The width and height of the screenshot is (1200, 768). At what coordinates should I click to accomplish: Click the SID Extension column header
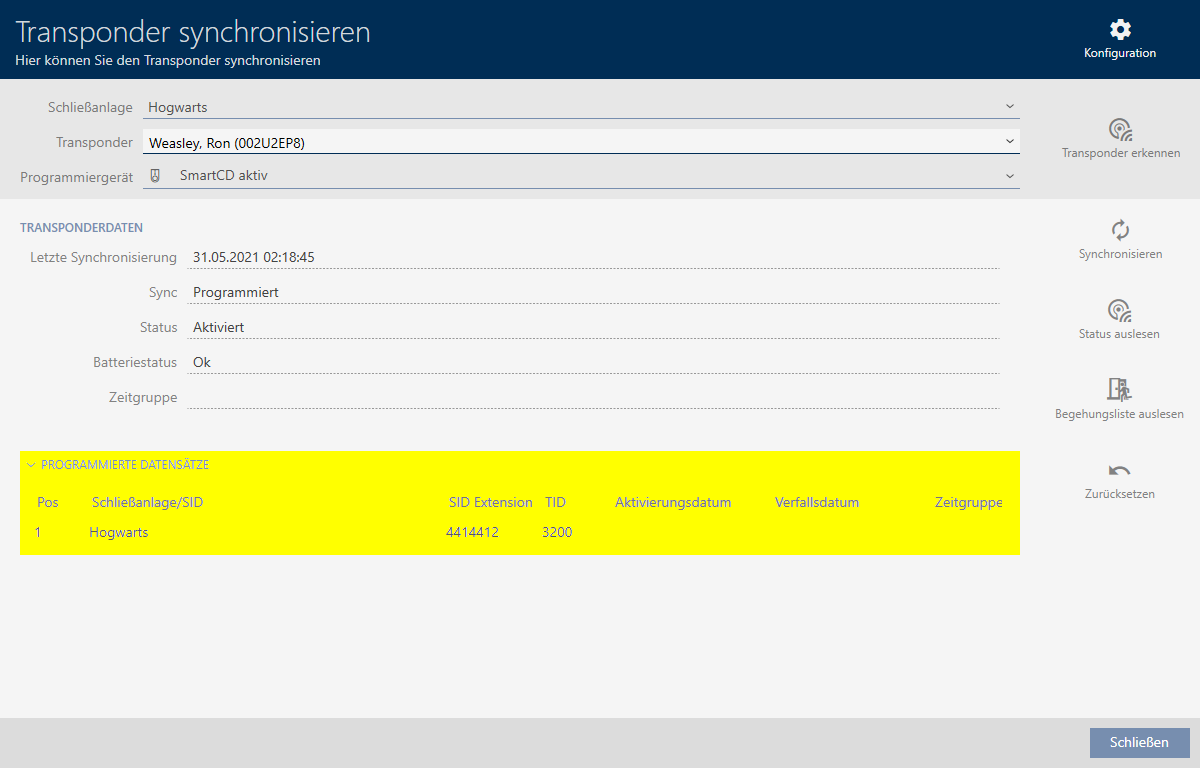pos(490,502)
